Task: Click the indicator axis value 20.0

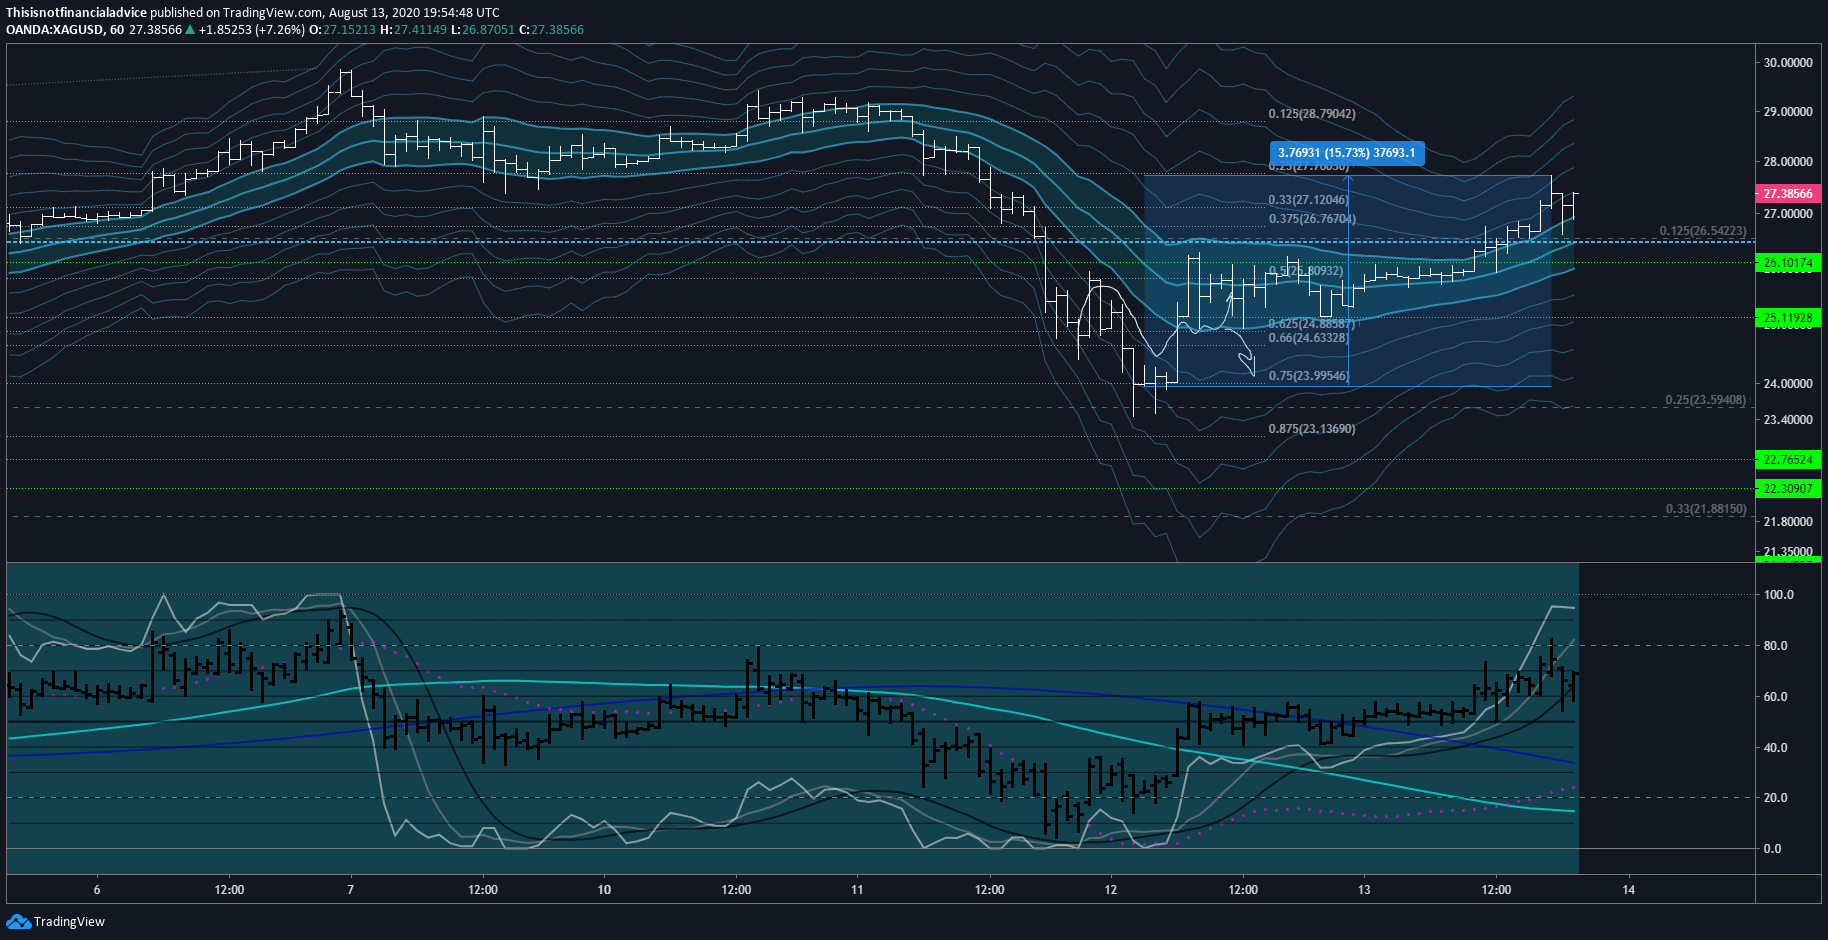Action: pyautogui.click(x=1775, y=798)
